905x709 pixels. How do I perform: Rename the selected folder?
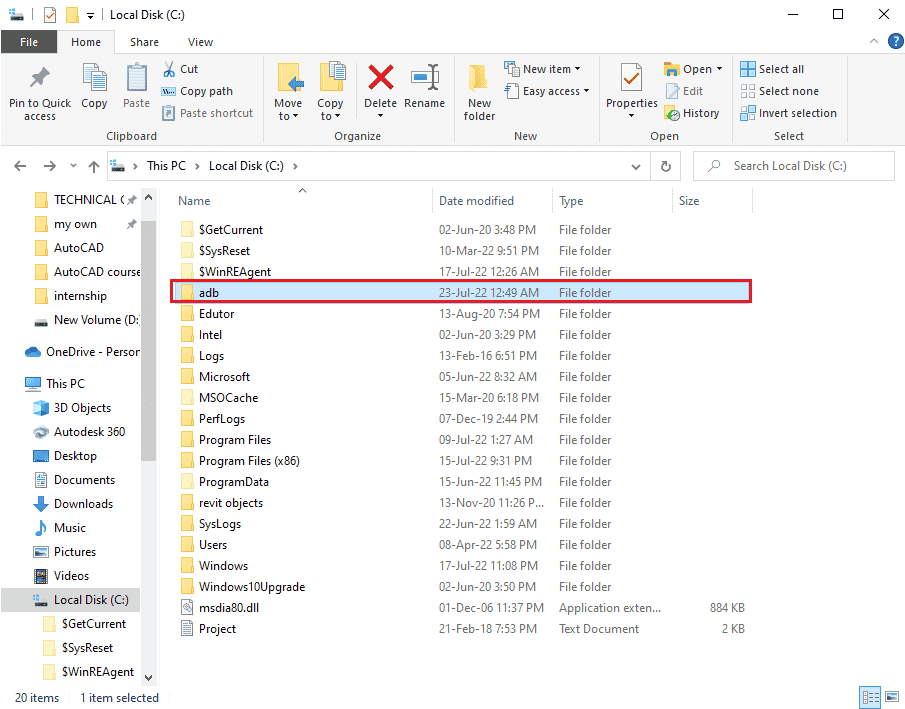pos(425,87)
